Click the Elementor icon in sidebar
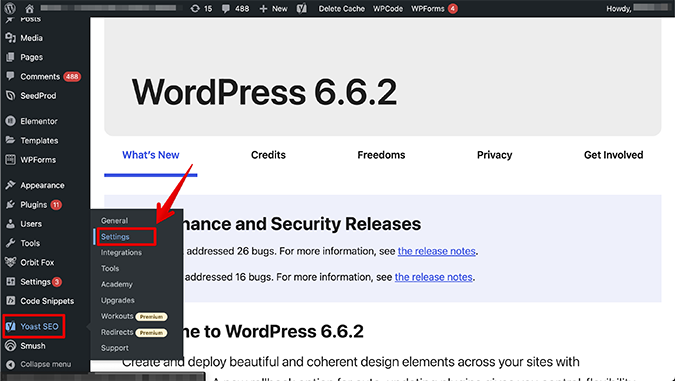Image resolution: width=675 pixels, height=381 pixels. [x=10, y=121]
